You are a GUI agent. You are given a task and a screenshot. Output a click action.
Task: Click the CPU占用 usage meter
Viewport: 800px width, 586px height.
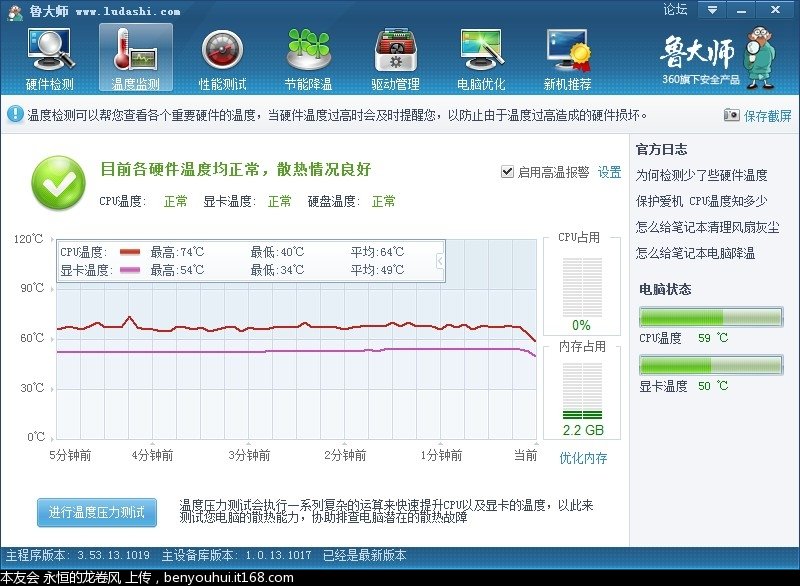[582, 287]
